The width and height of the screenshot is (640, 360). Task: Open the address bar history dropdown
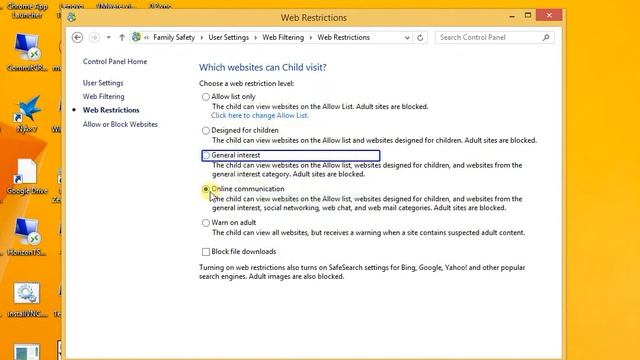407,38
